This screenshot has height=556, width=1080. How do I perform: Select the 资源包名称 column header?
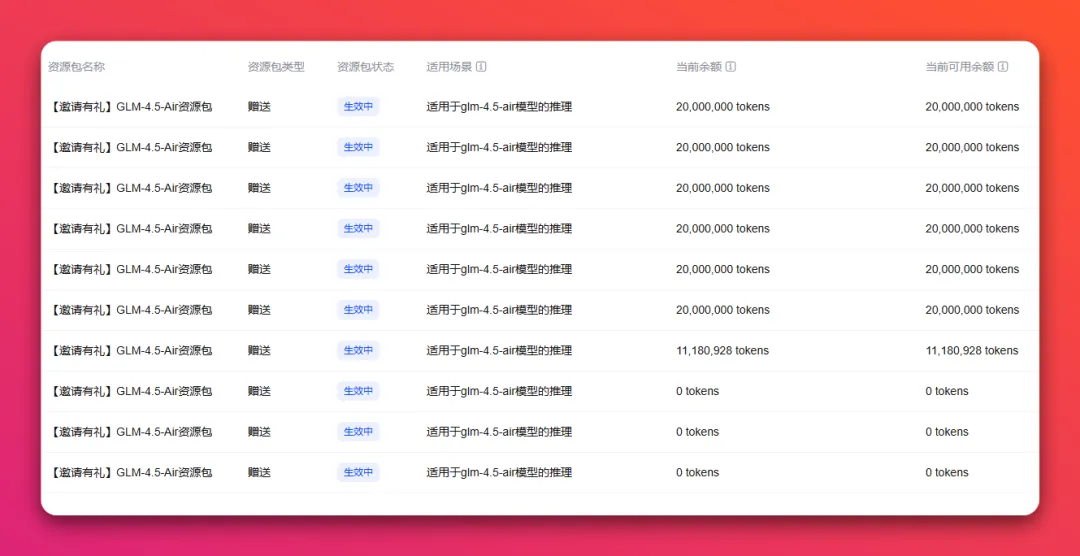76,67
